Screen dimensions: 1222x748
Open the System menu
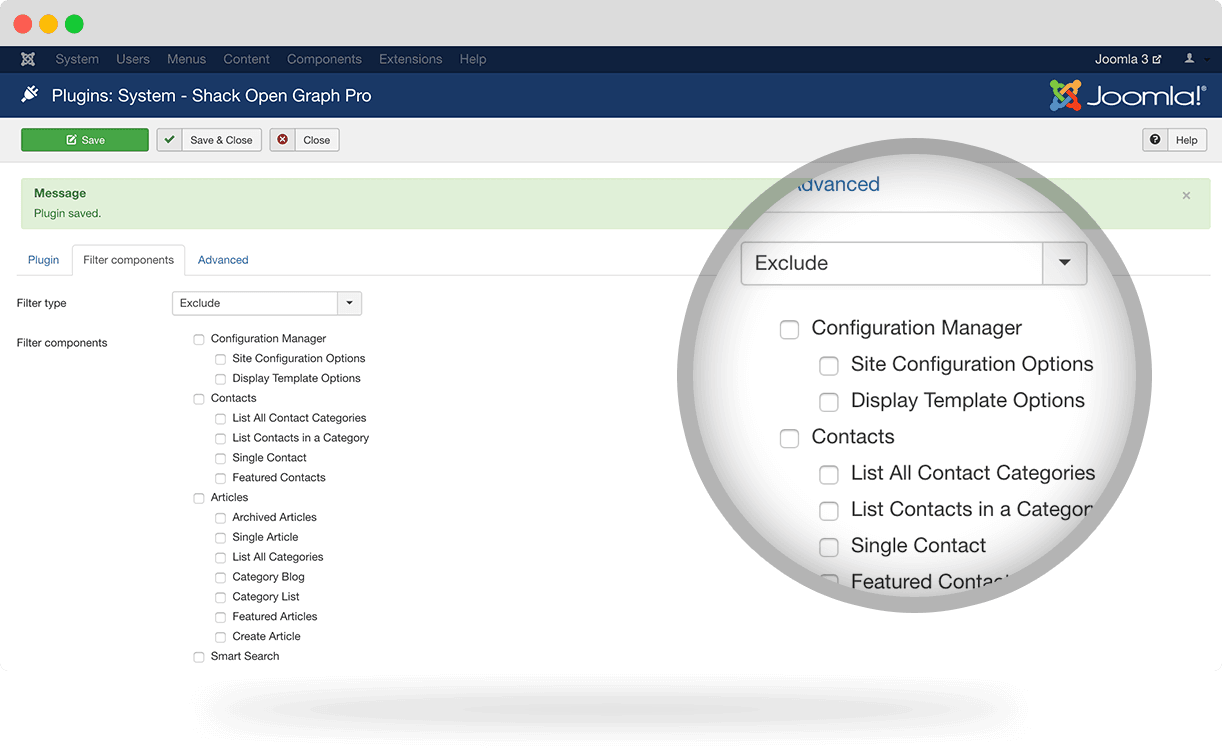(77, 59)
